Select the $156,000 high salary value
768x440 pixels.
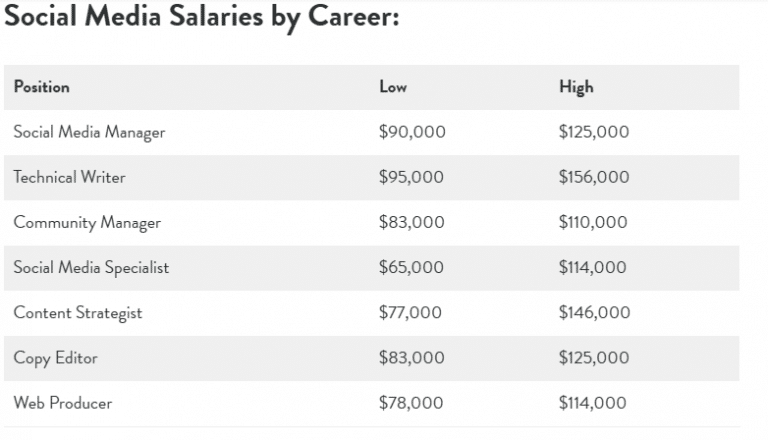(x=594, y=177)
